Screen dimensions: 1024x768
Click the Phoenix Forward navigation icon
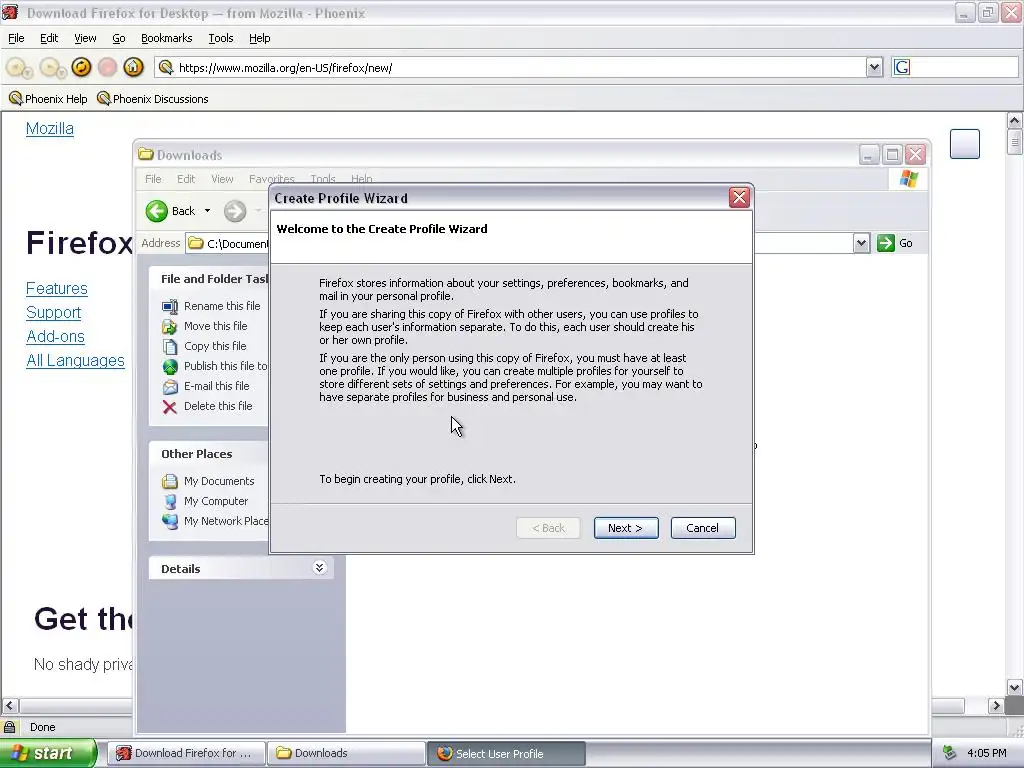coord(52,67)
